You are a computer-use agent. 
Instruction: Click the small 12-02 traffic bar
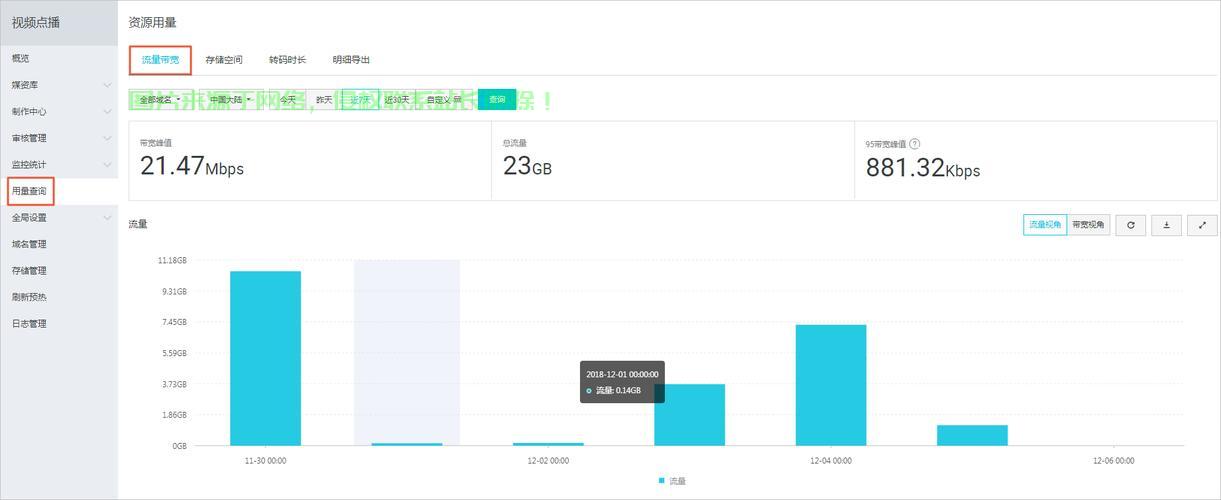point(548,444)
